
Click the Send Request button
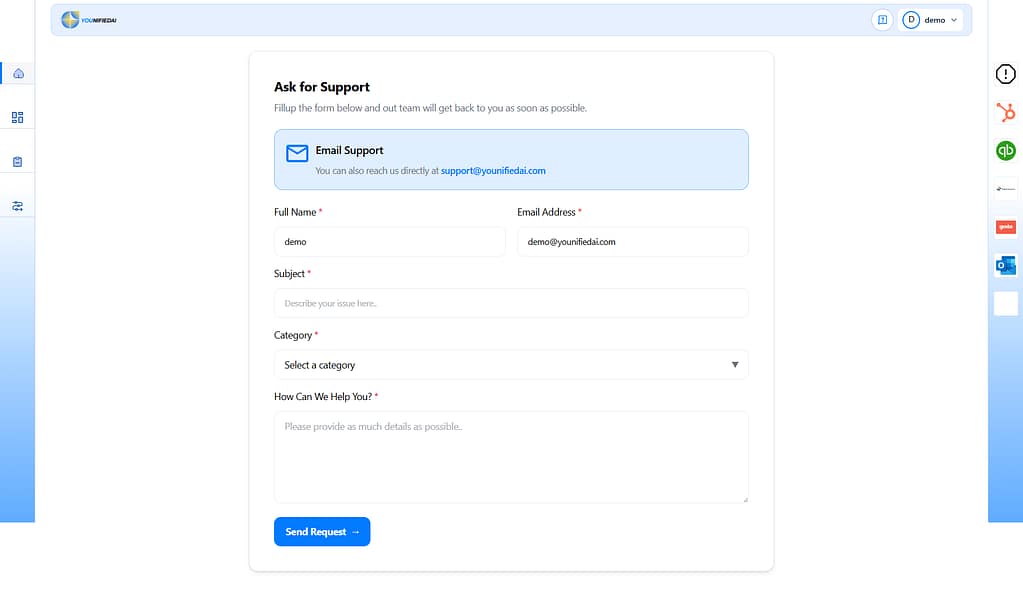coord(322,532)
